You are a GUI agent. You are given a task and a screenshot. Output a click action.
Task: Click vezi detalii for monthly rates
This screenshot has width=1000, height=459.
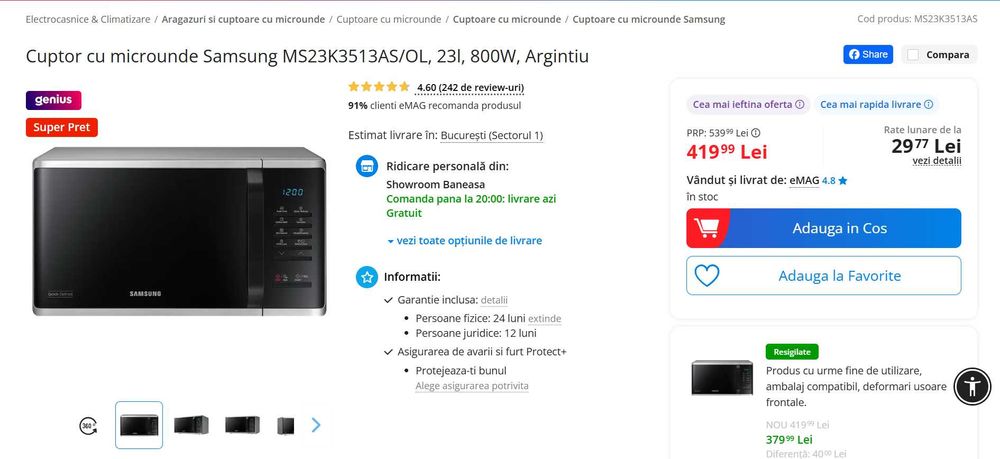pyautogui.click(x=936, y=161)
